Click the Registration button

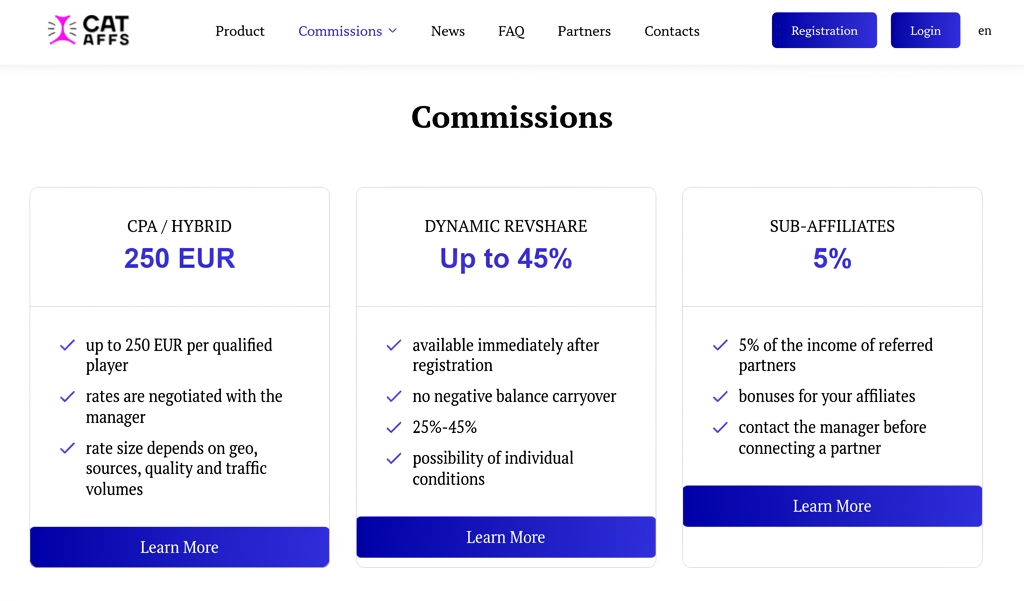pyautogui.click(x=824, y=30)
